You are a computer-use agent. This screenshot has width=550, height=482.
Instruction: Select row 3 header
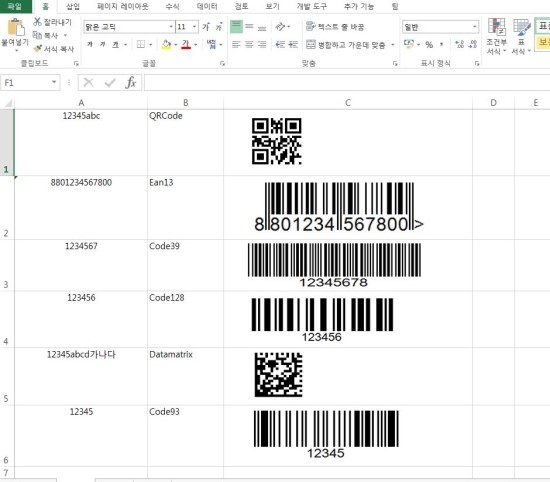click(7, 266)
